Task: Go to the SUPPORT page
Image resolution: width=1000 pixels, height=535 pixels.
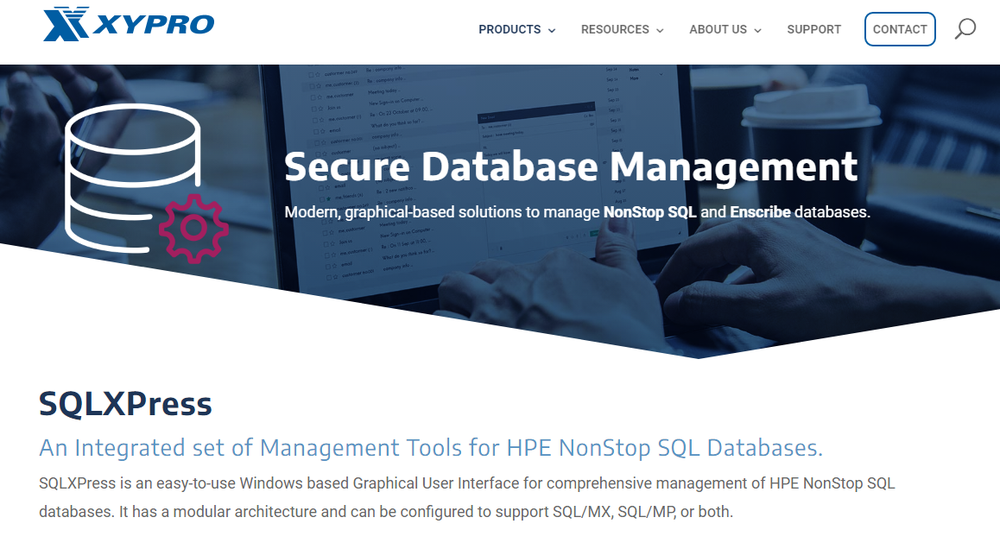Action: click(x=814, y=29)
